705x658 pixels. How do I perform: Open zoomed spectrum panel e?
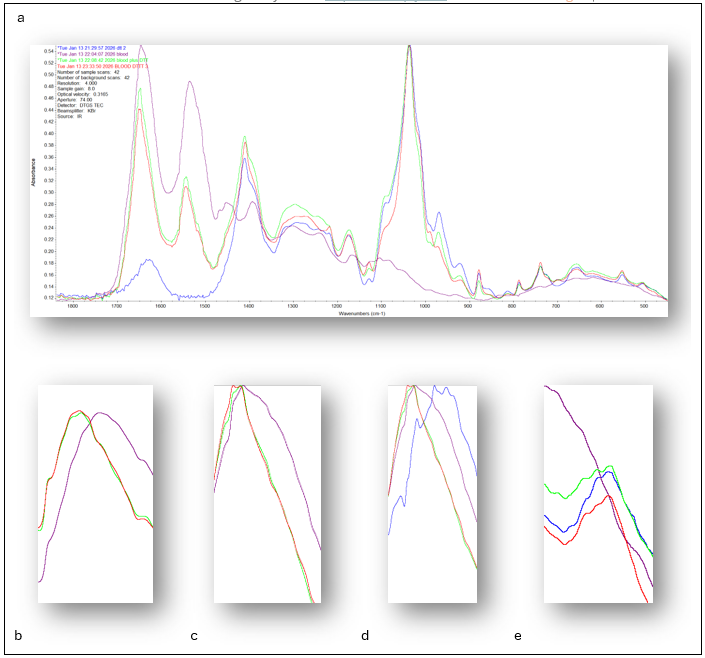[598, 494]
